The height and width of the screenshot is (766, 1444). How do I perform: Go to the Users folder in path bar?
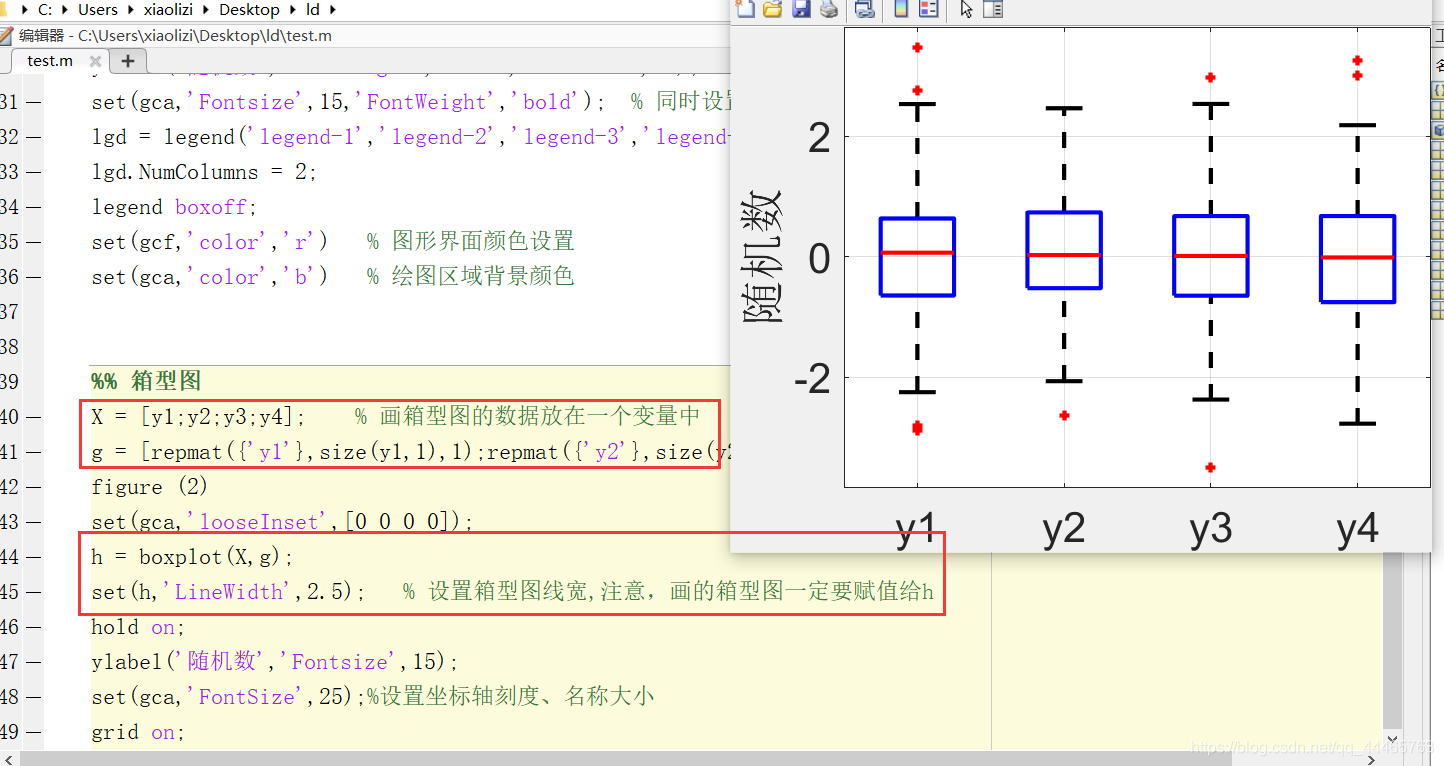98,10
